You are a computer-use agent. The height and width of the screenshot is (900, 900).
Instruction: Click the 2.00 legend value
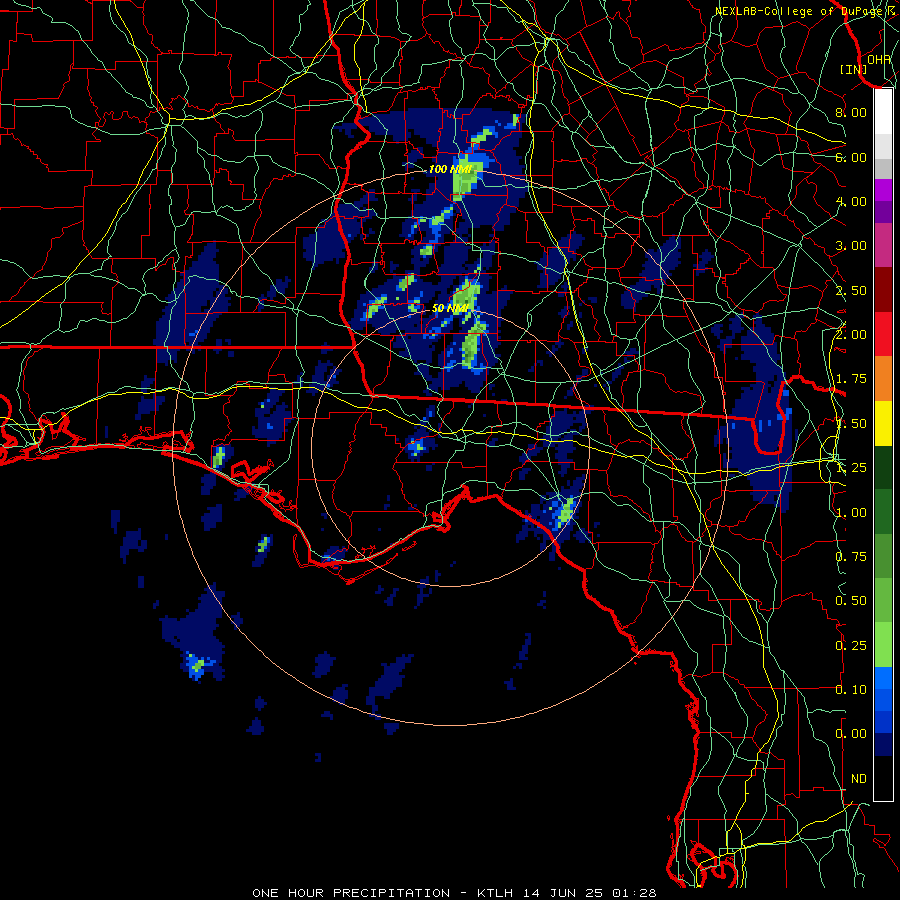pyautogui.click(x=851, y=335)
